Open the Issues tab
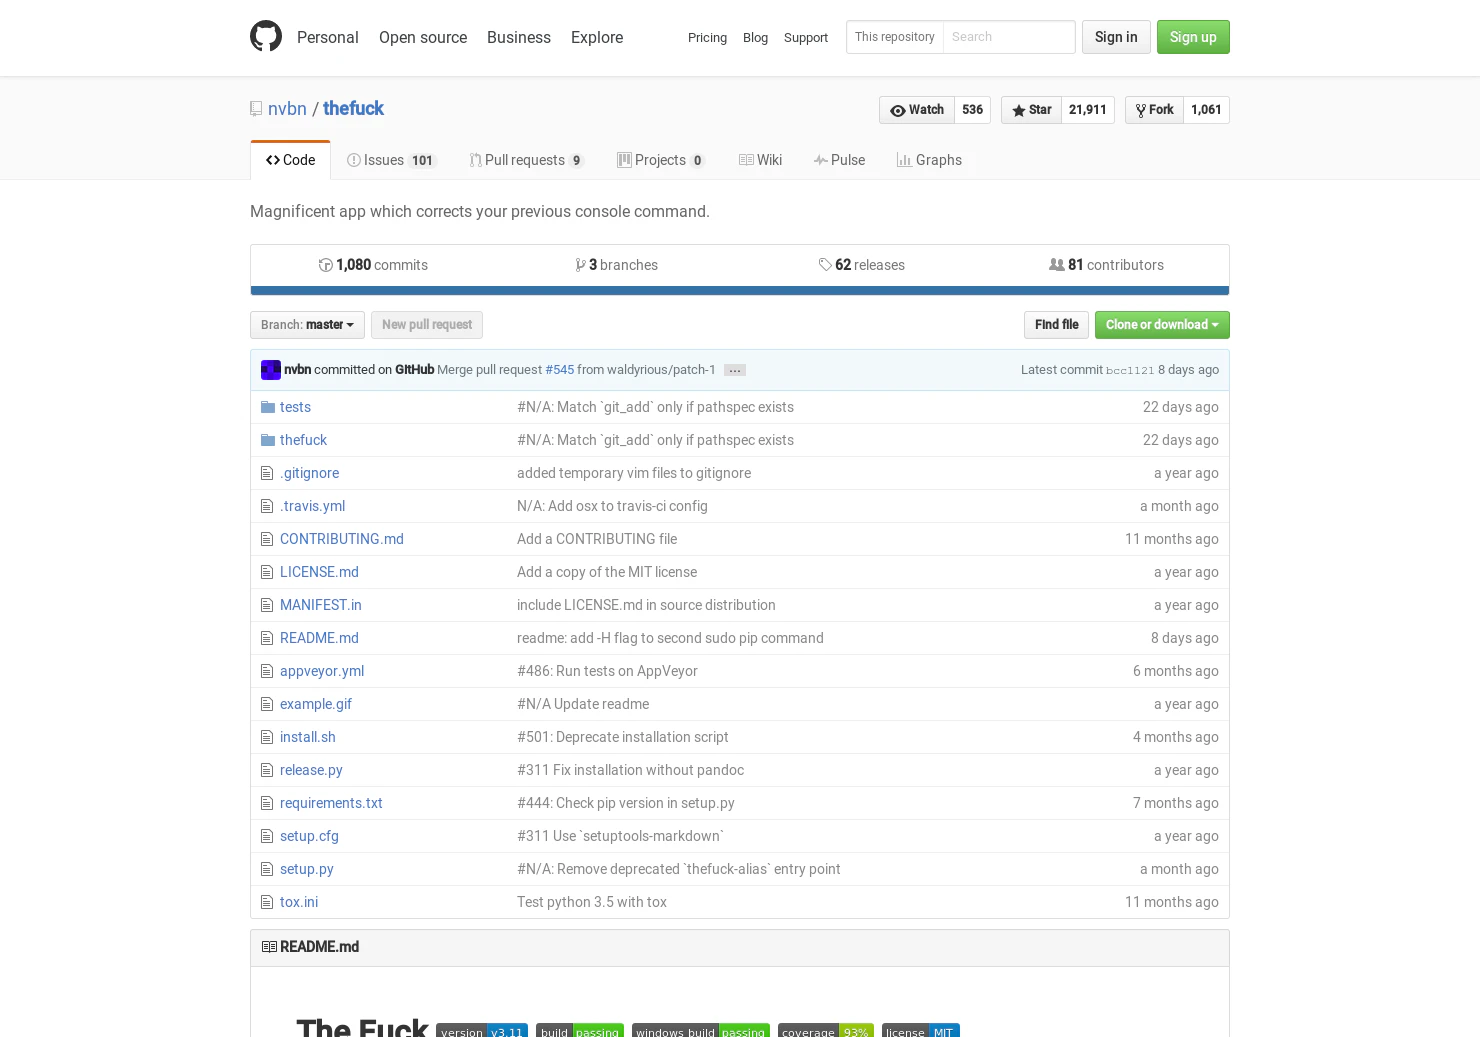Screen dimensions: 1480x1037 tap(392, 160)
